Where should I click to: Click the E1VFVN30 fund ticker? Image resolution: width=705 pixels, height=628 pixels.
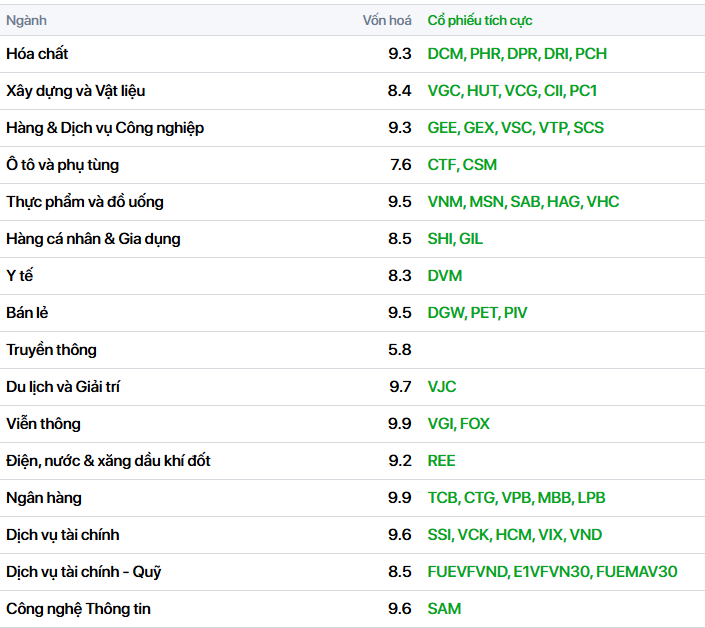tap(552, 572)
